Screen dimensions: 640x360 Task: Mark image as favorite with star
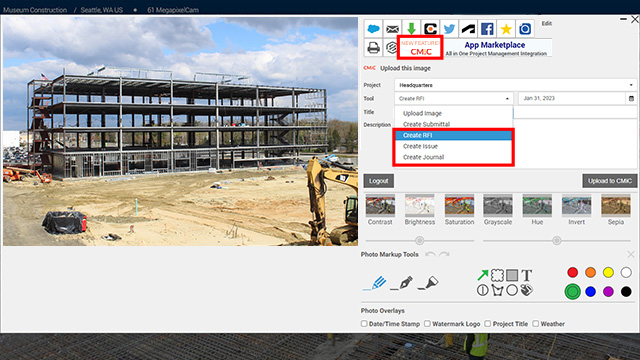coord(506,29)
